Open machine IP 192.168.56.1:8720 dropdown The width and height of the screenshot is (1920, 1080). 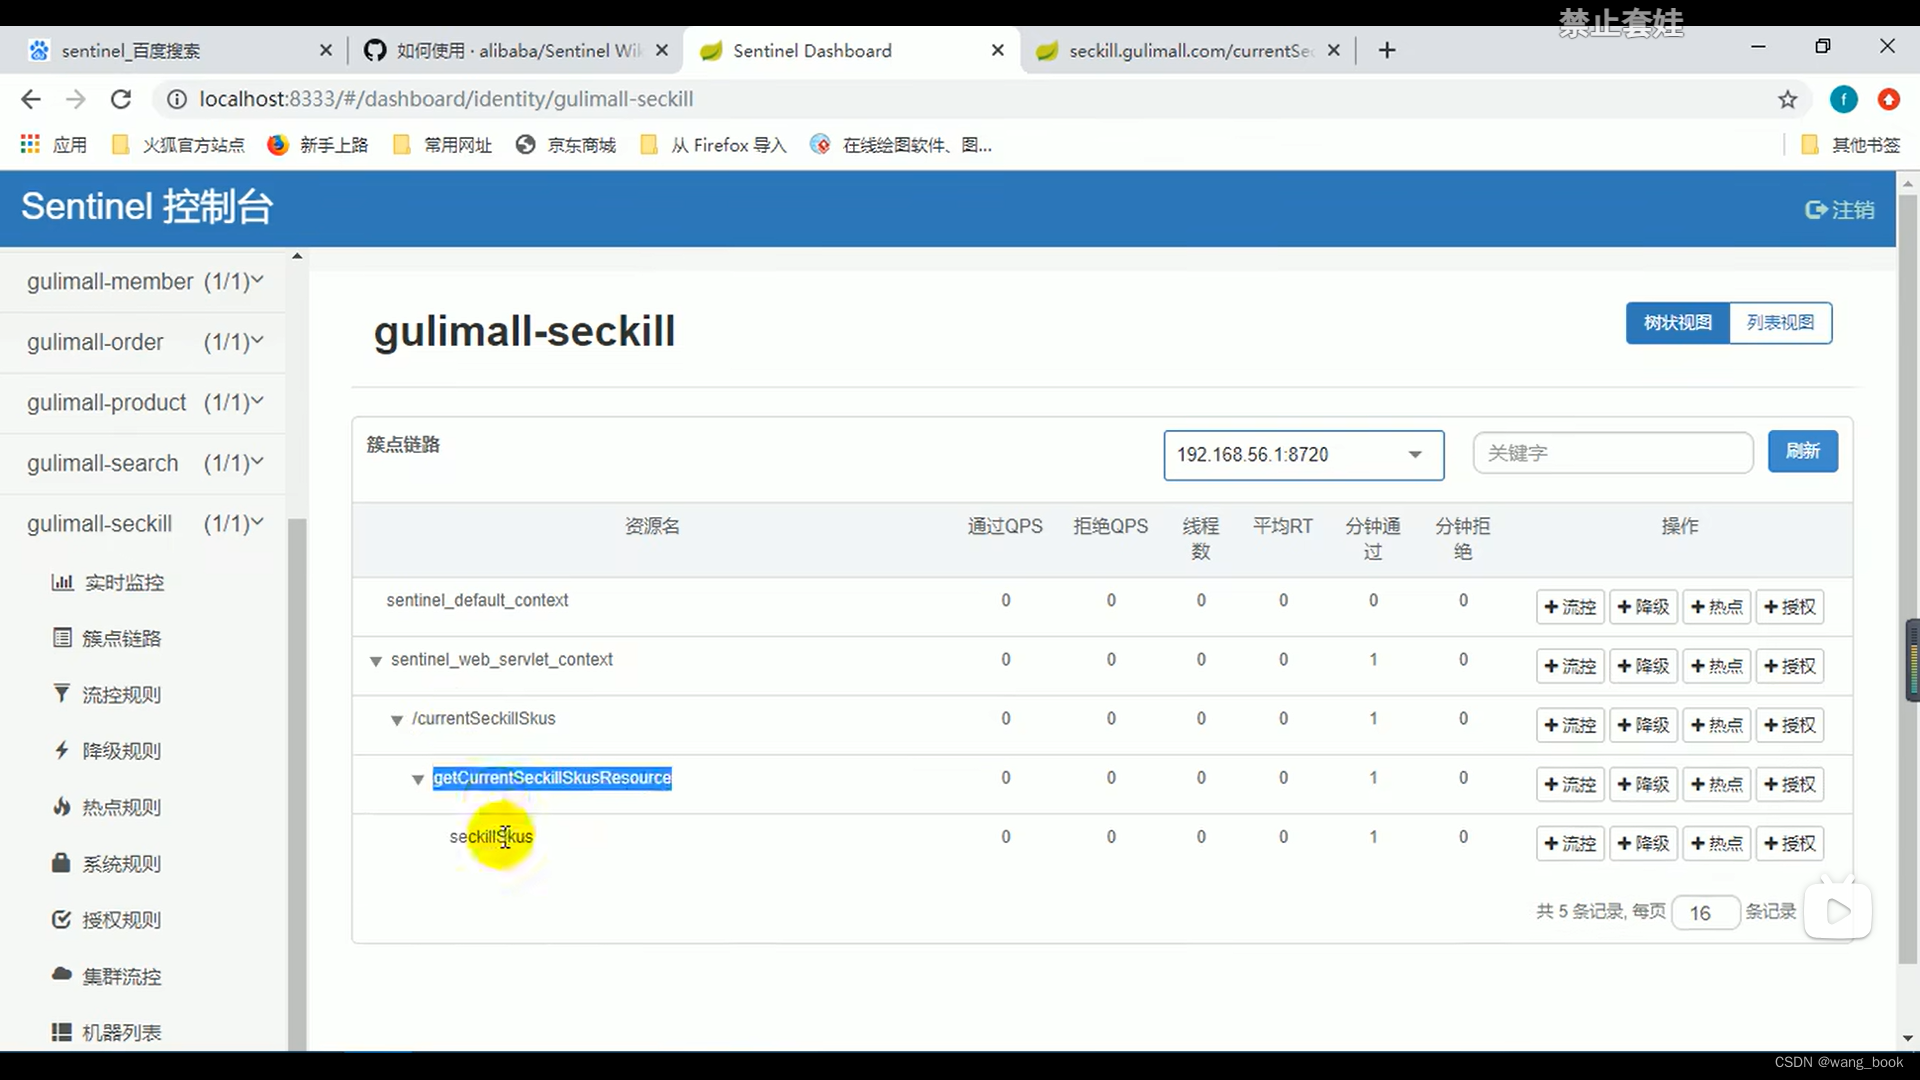tap(1303, 455)
